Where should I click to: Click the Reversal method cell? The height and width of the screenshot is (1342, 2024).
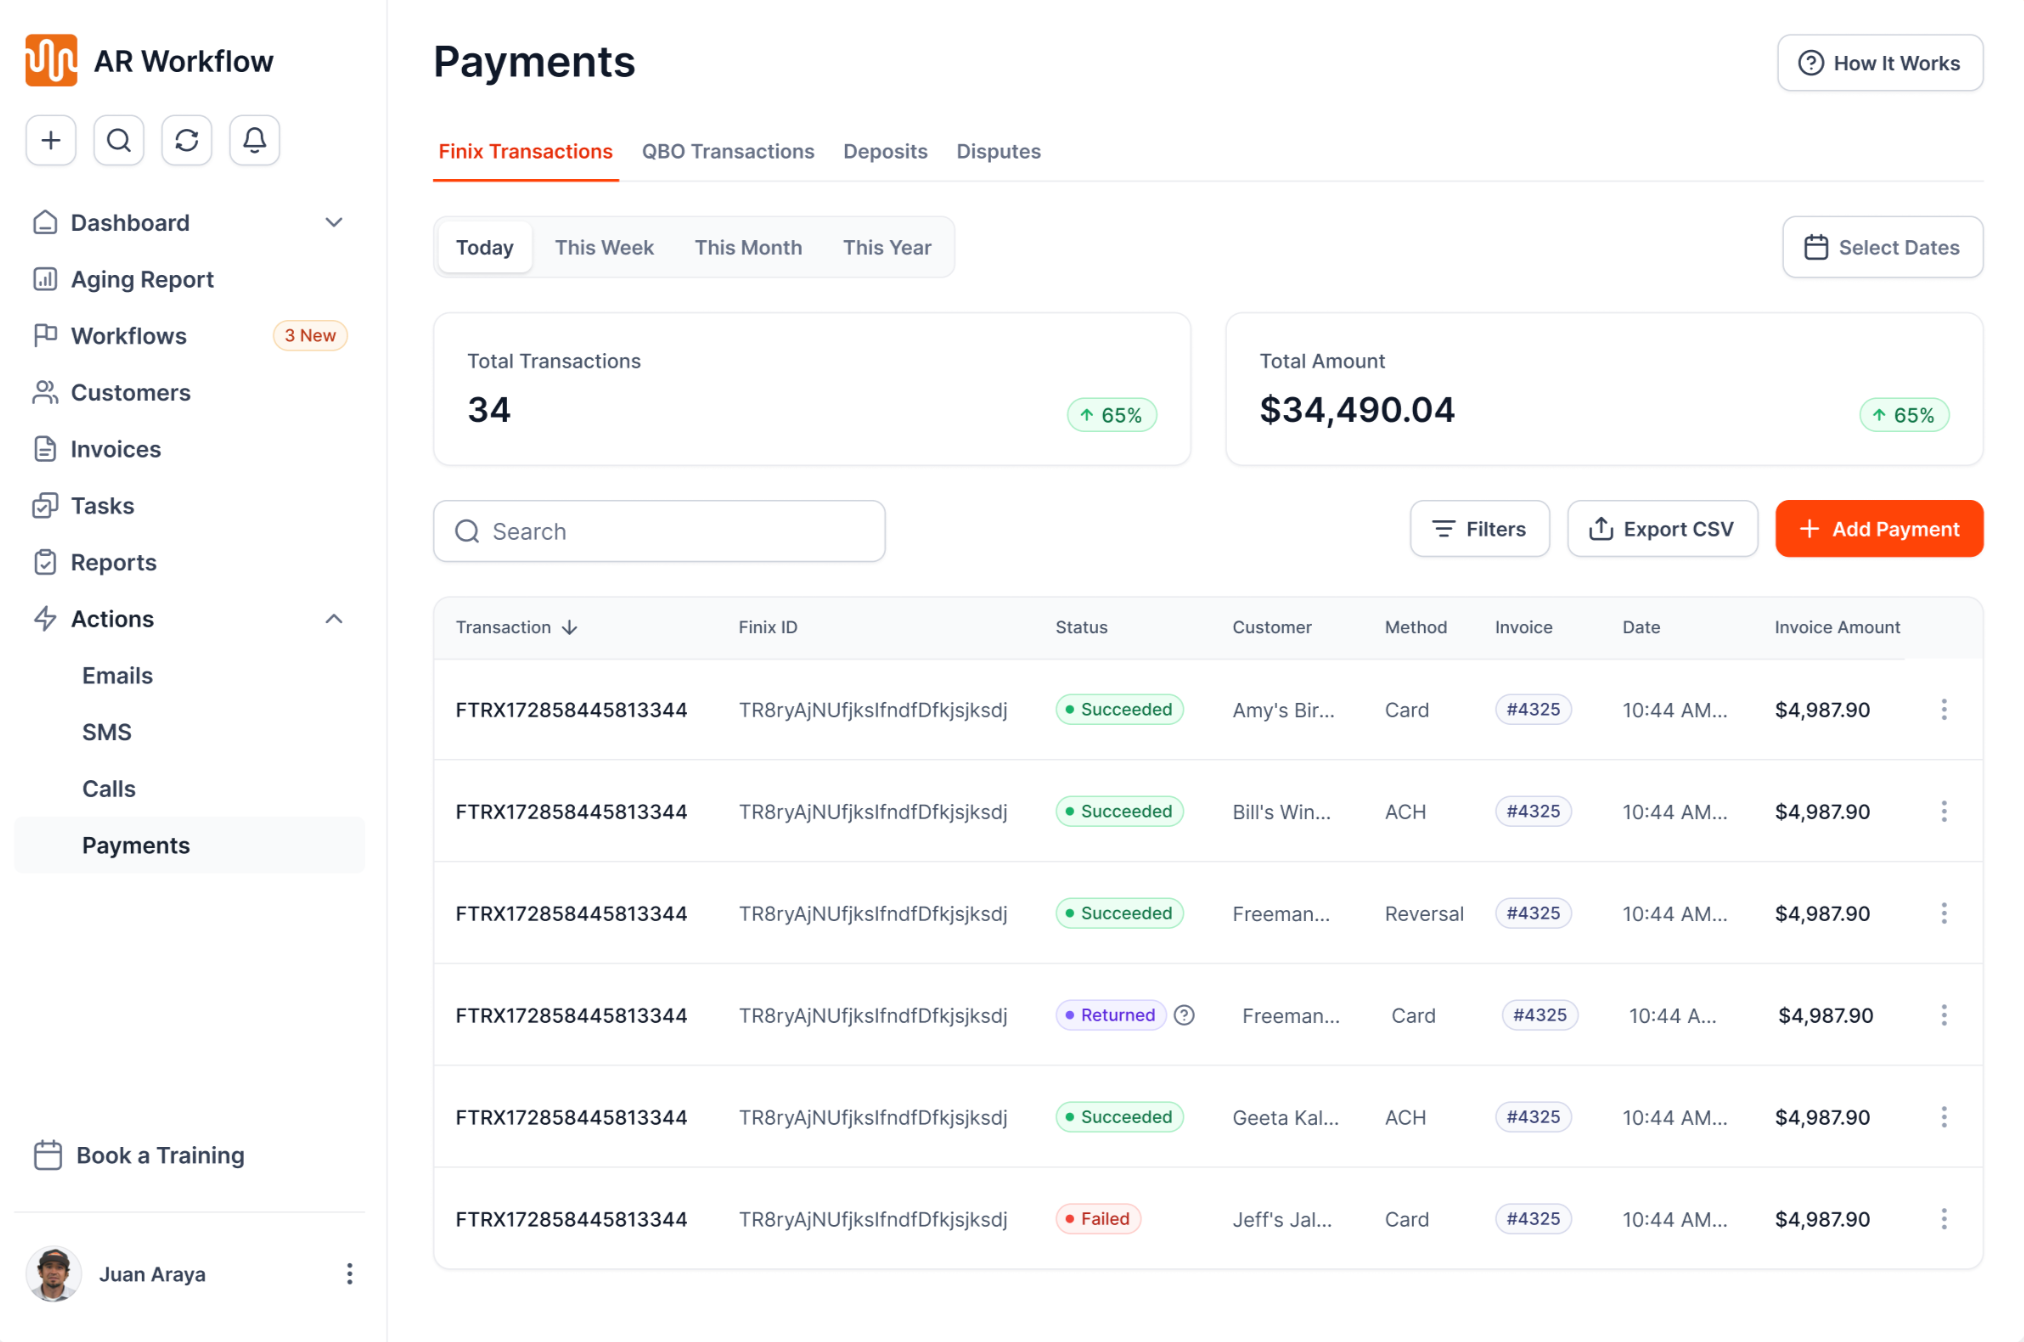click(x=1424, y=913)
